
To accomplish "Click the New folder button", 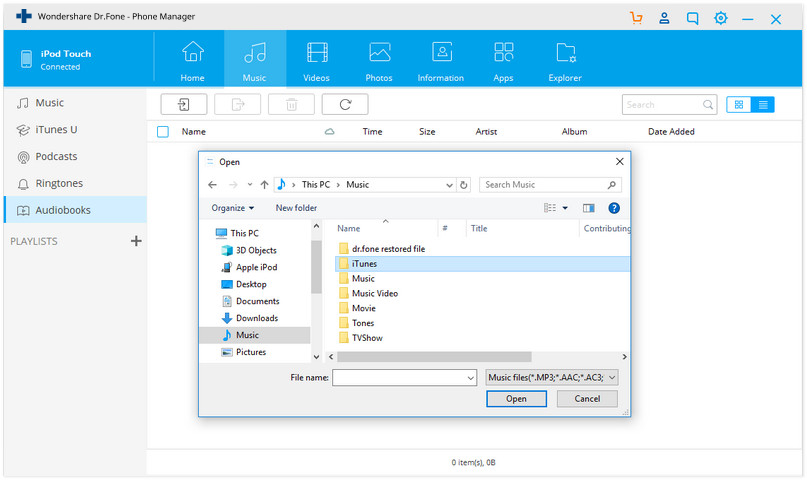I will (x=296, y=208).
